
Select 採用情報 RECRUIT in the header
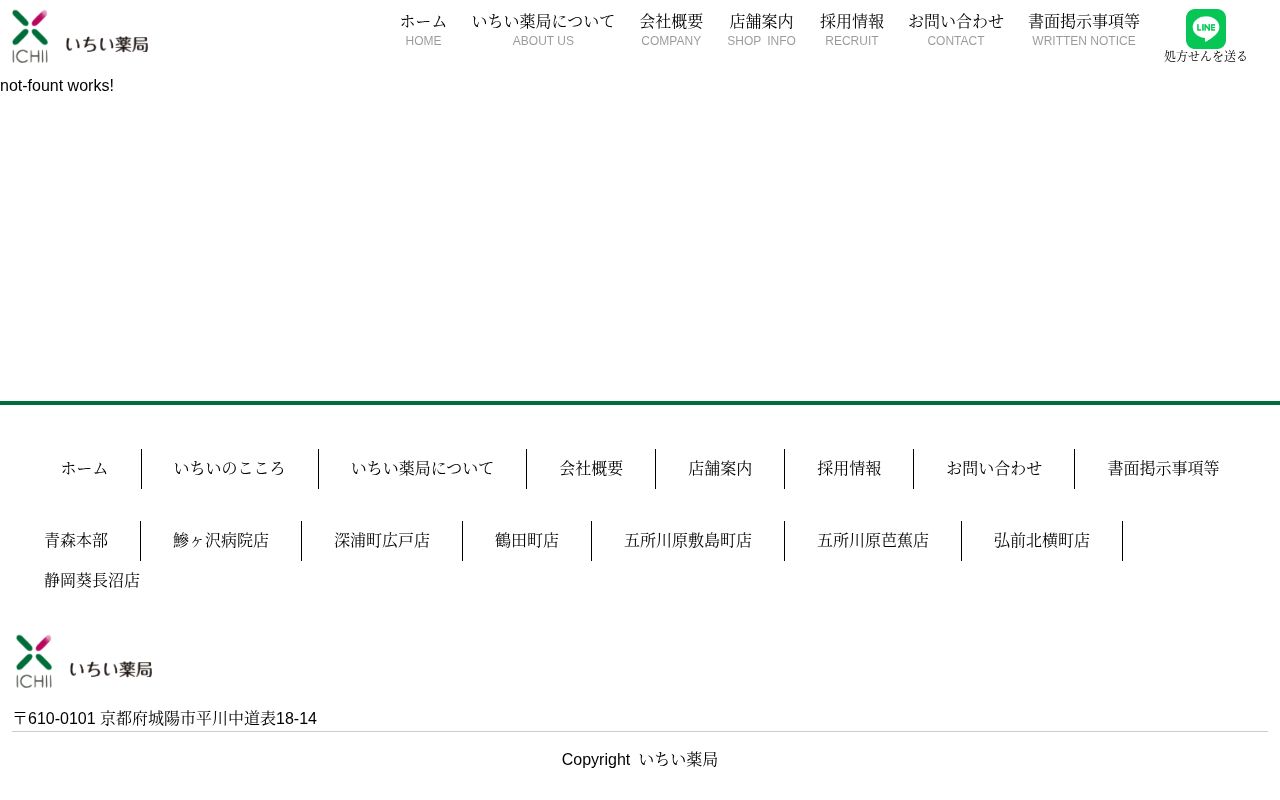tap(852, 30)
